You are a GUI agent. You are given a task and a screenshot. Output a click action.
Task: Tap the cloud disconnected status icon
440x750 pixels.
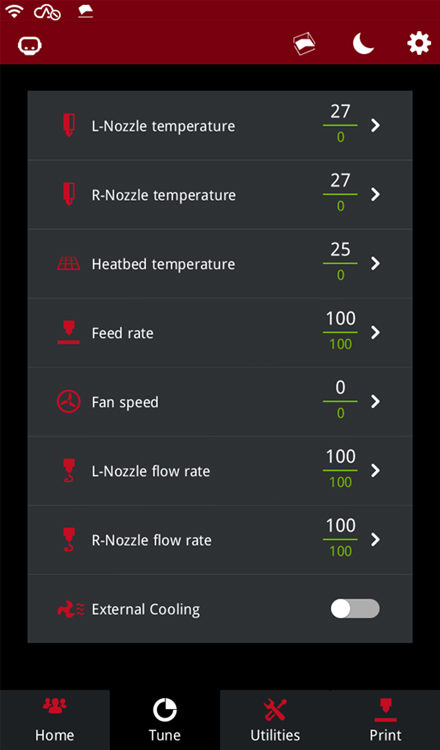point(47,12)
